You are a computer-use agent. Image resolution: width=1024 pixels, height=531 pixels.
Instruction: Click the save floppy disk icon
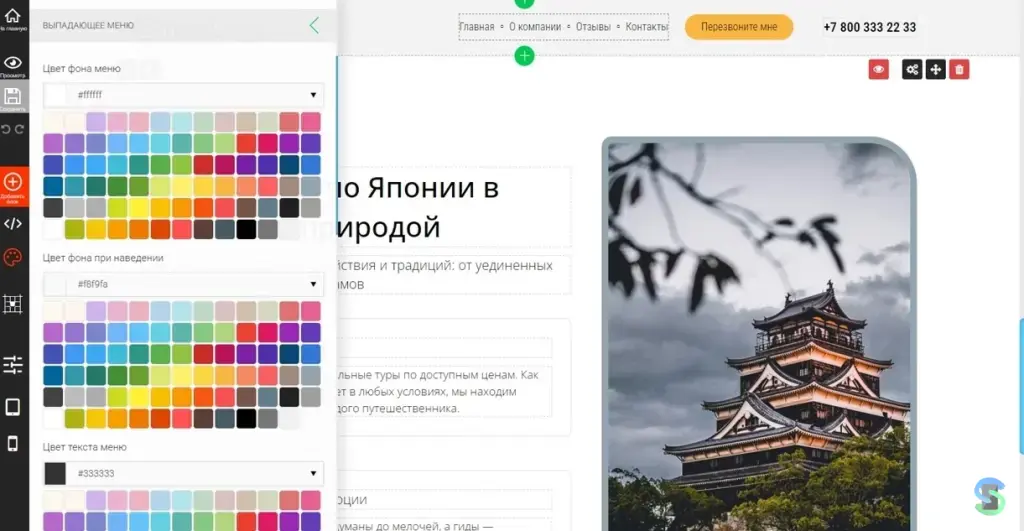point(13,97)
